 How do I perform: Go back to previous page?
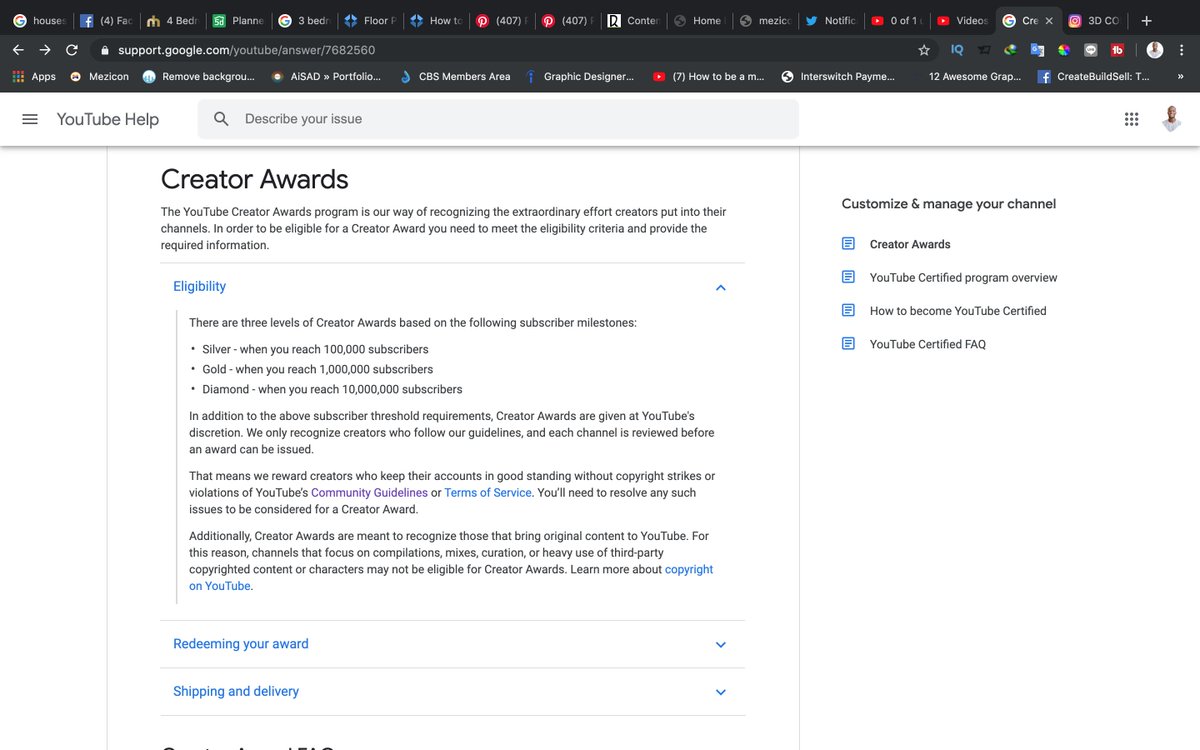coord(18,50)
